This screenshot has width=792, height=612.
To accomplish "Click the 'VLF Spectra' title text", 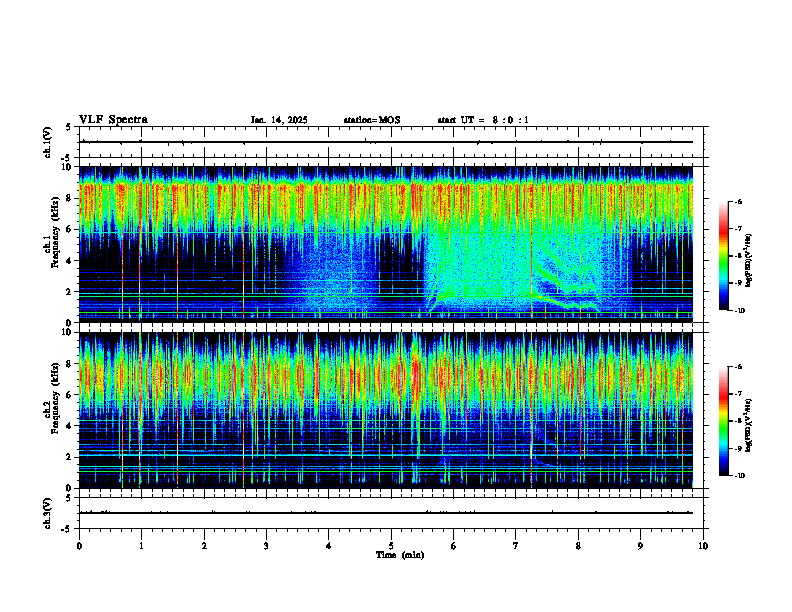I will tap(113, 119).
